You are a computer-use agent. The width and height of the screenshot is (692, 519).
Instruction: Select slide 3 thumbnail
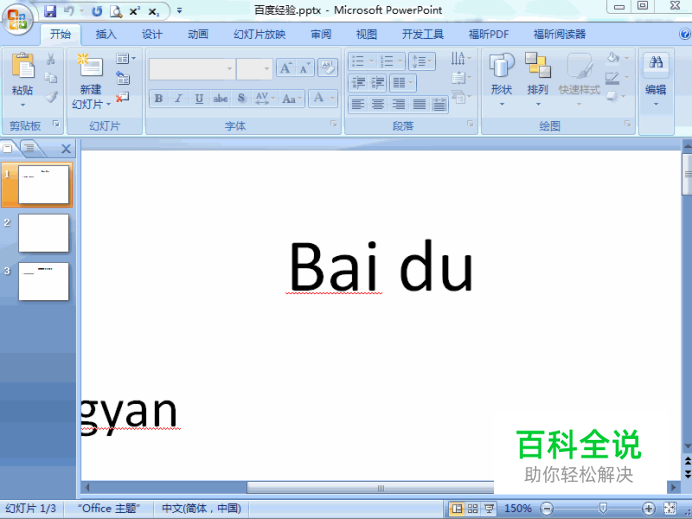click(x=43, y=282)
